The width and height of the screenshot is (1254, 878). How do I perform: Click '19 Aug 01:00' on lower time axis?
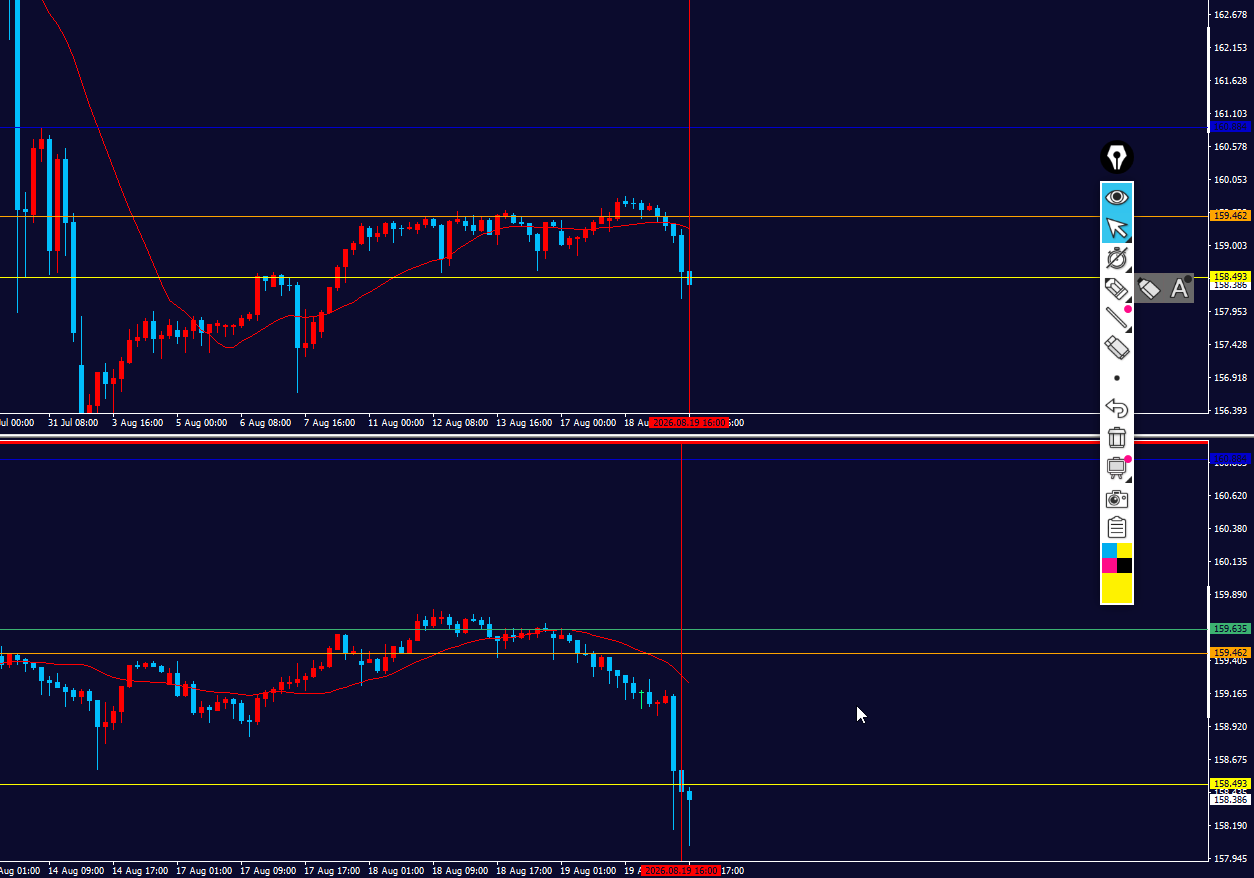coord(588,871)
